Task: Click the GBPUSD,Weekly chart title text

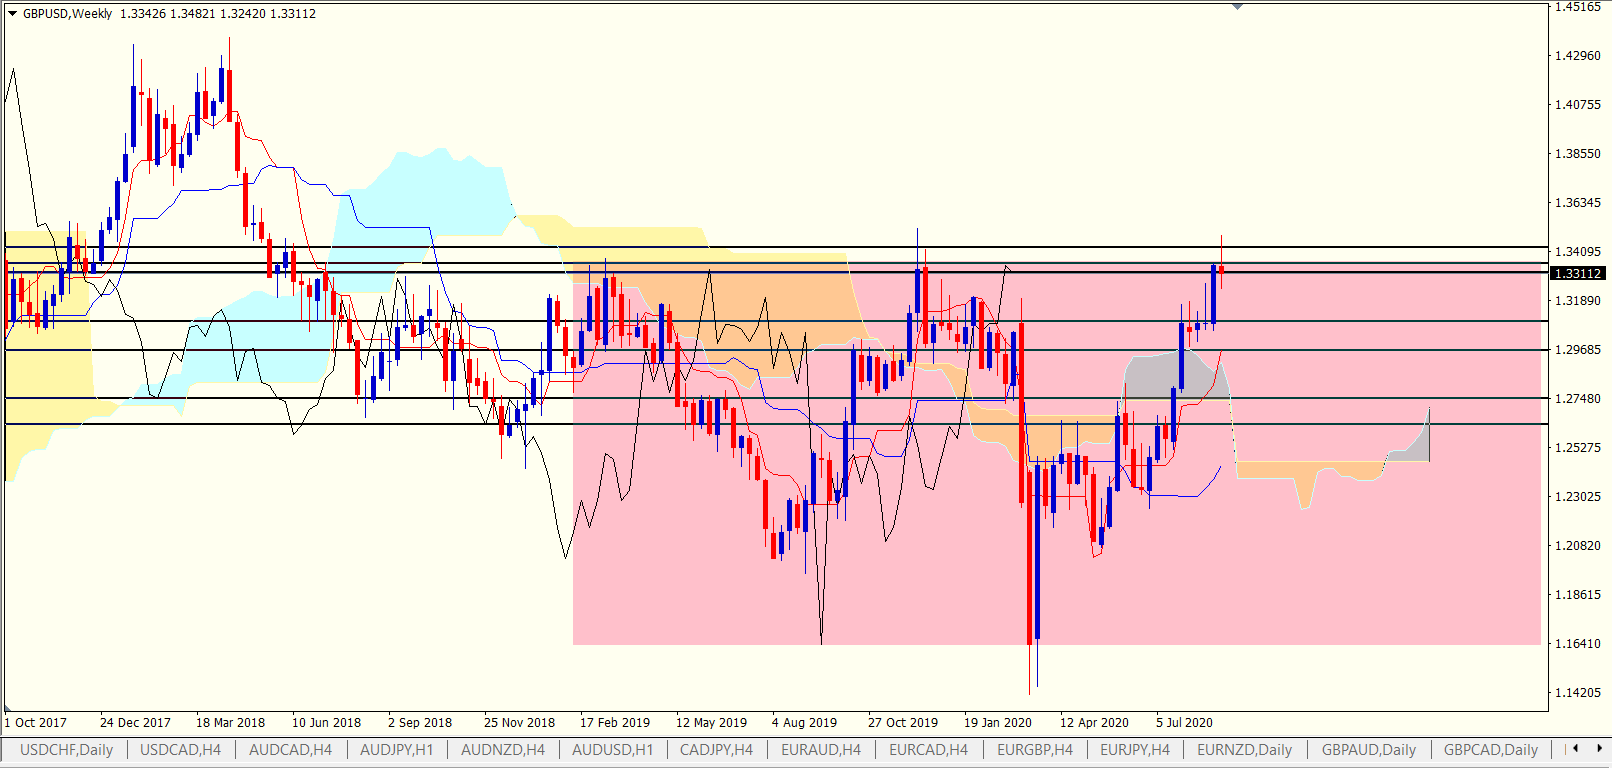Action: pyautogui.click(x=68, y=14)
